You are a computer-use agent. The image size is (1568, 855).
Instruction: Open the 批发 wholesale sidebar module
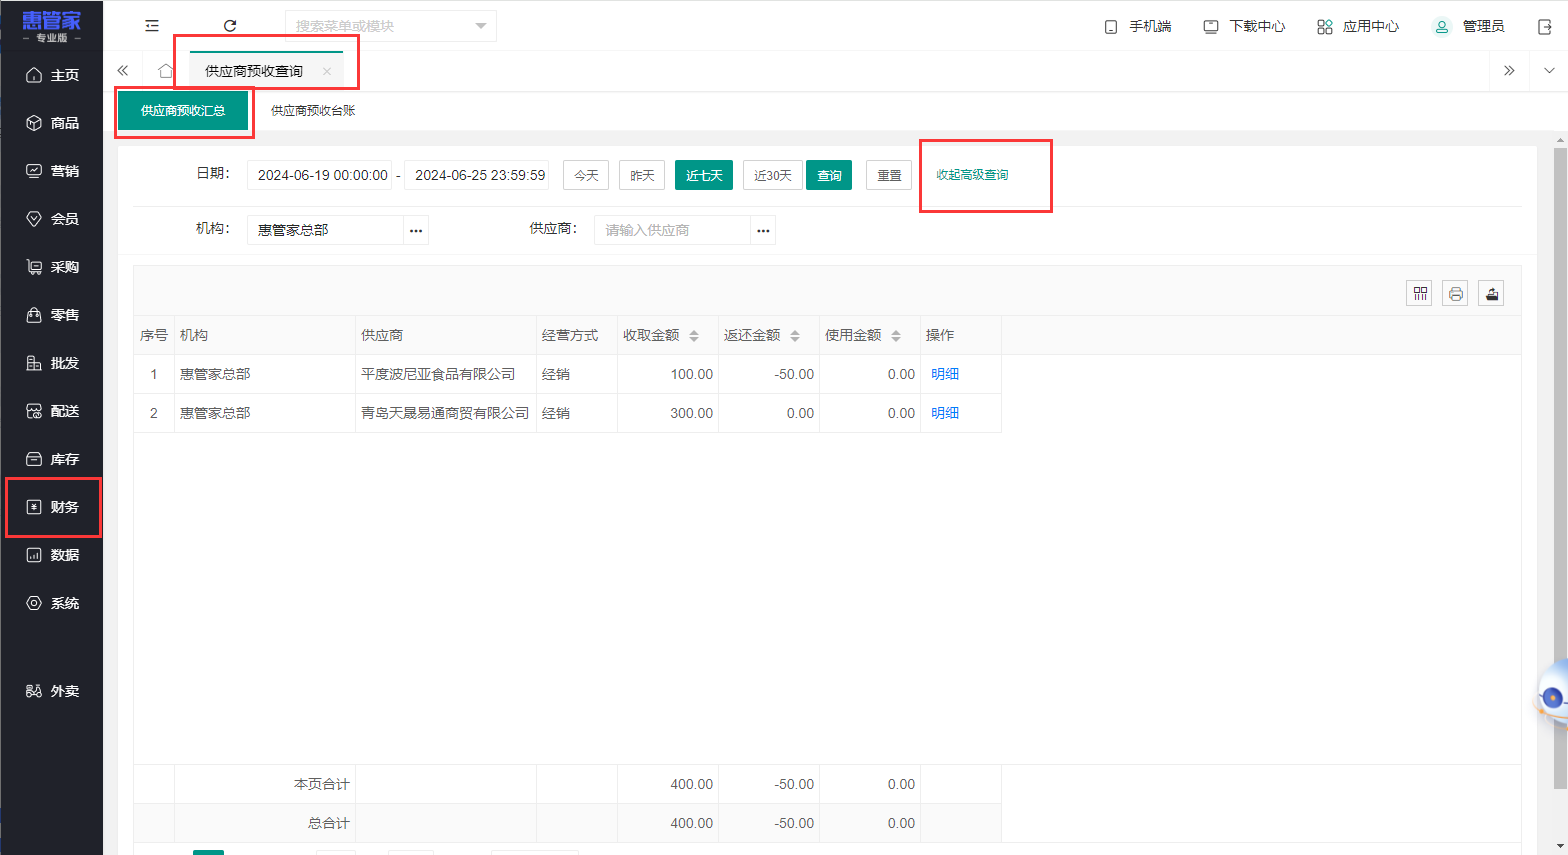click(x=52, y=363)
